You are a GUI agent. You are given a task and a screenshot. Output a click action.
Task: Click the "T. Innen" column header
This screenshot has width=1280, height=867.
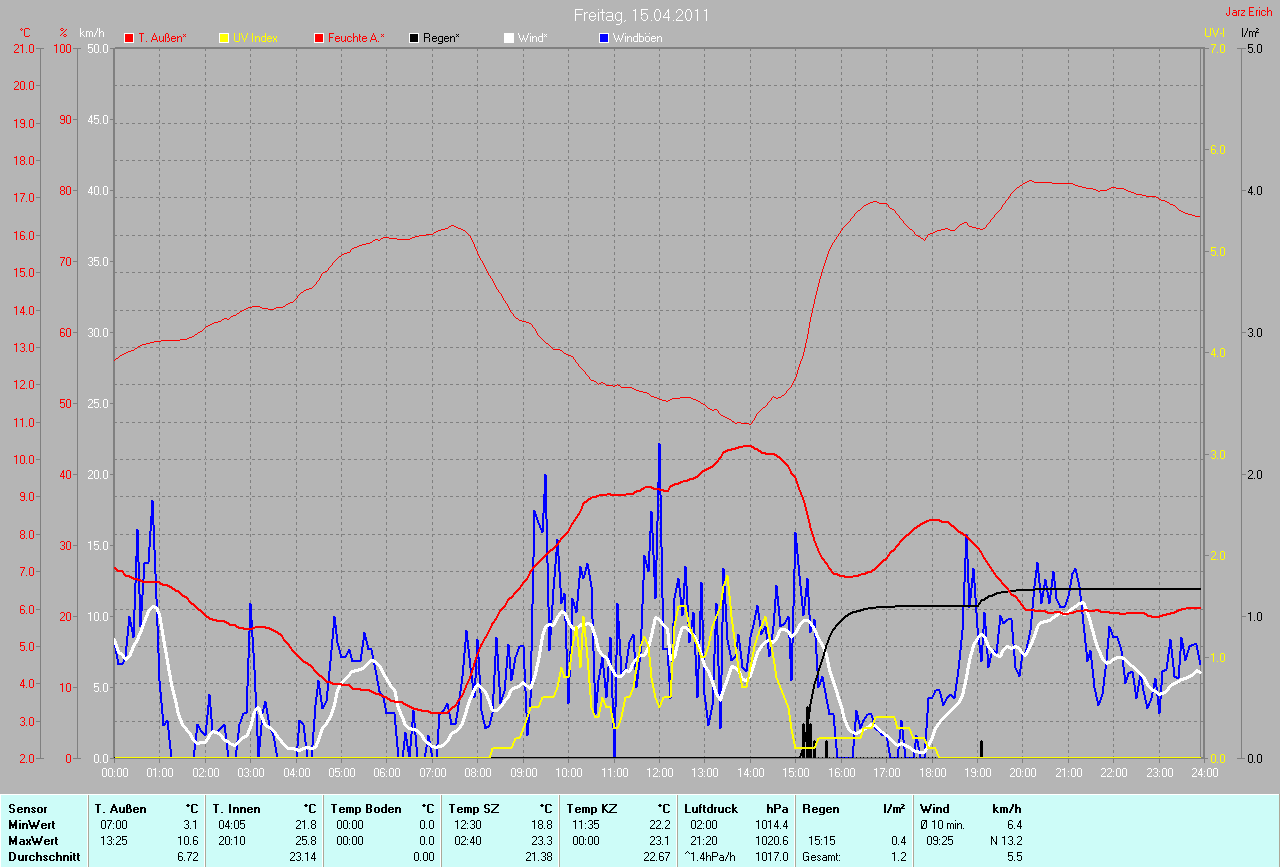[236, 808]
